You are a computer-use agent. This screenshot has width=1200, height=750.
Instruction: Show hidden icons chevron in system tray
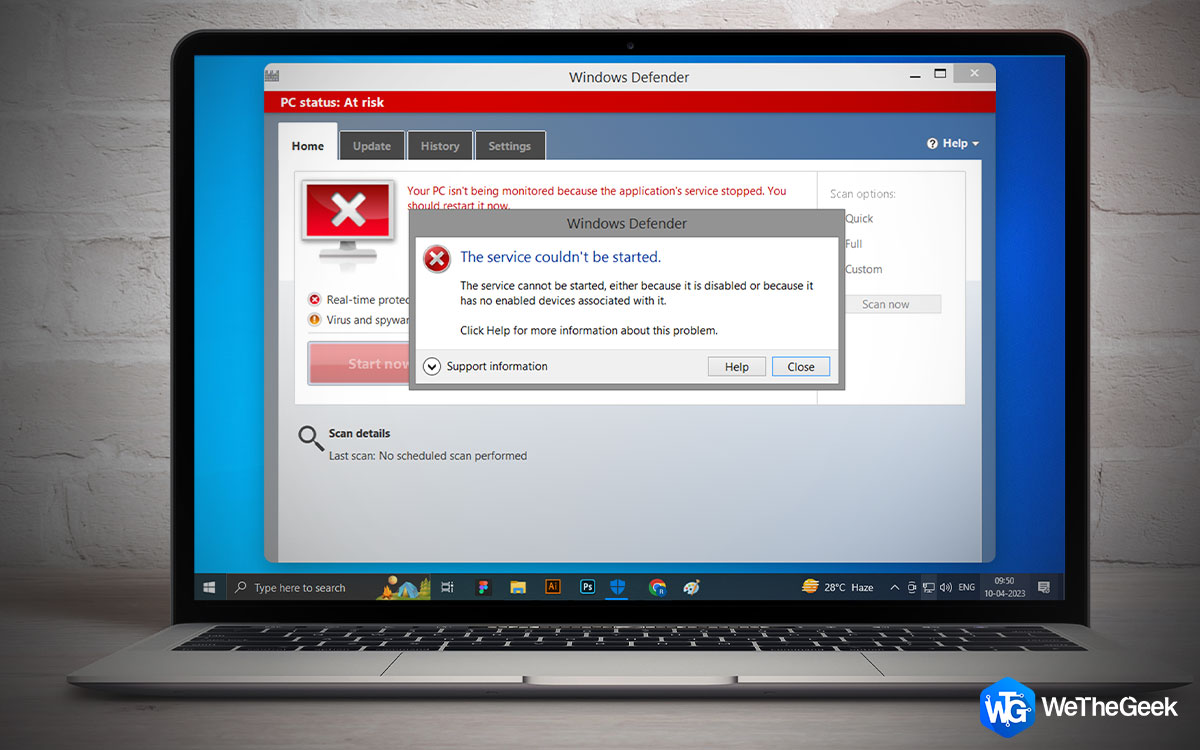pos(894,587)
